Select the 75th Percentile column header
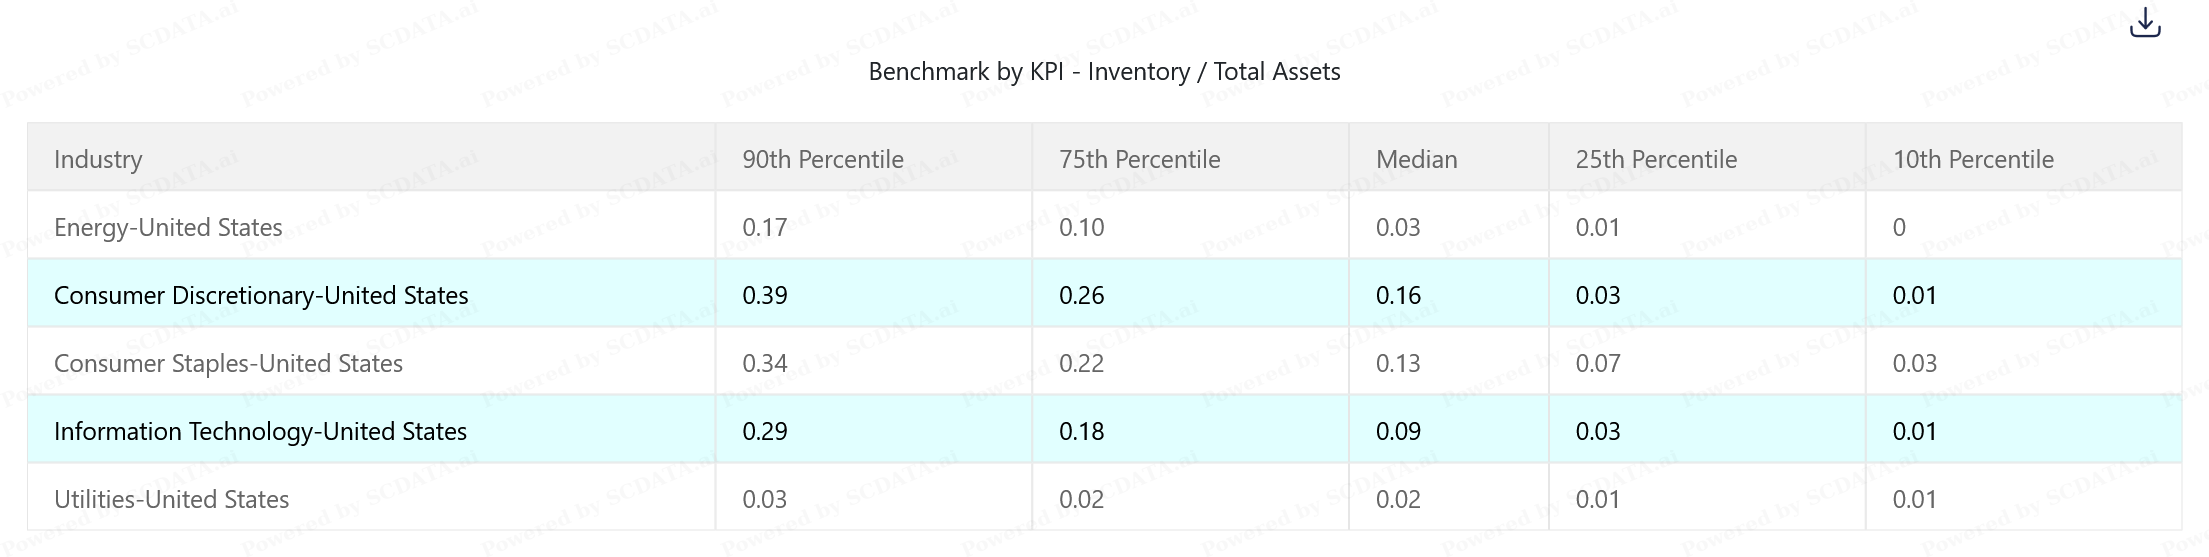This screenshot has height=557, width=2209. 1139,159
